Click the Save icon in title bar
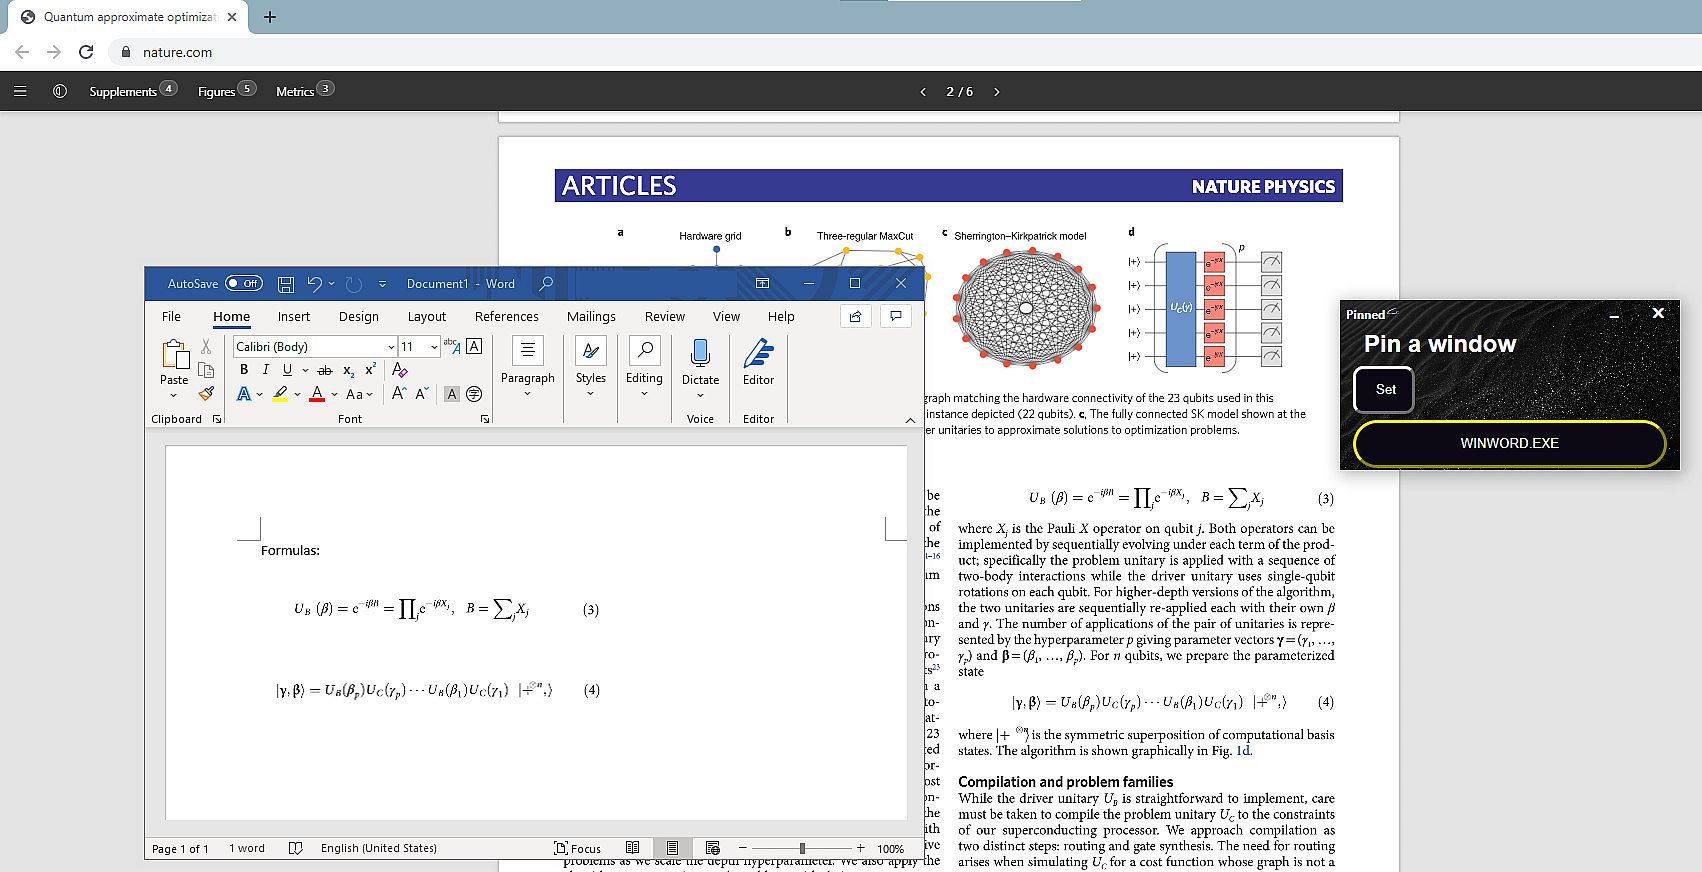 285,284
